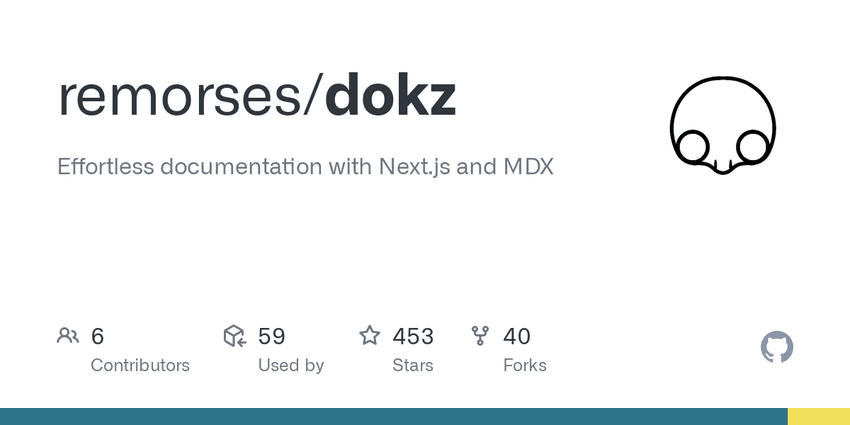The height and width of the screenshot is (425, 850).
Task: Open the remorses owner name
Action: (x=180, y=96)
